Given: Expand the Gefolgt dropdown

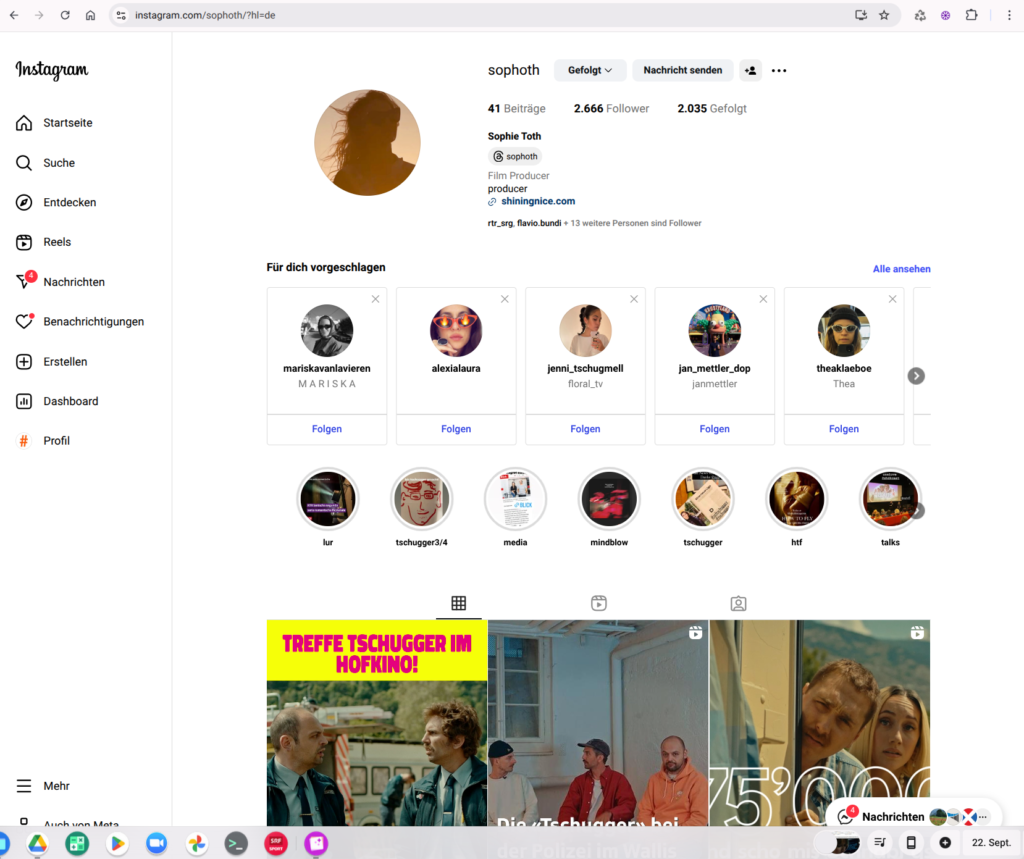Looking at the screenshot, I should (590, 70).
